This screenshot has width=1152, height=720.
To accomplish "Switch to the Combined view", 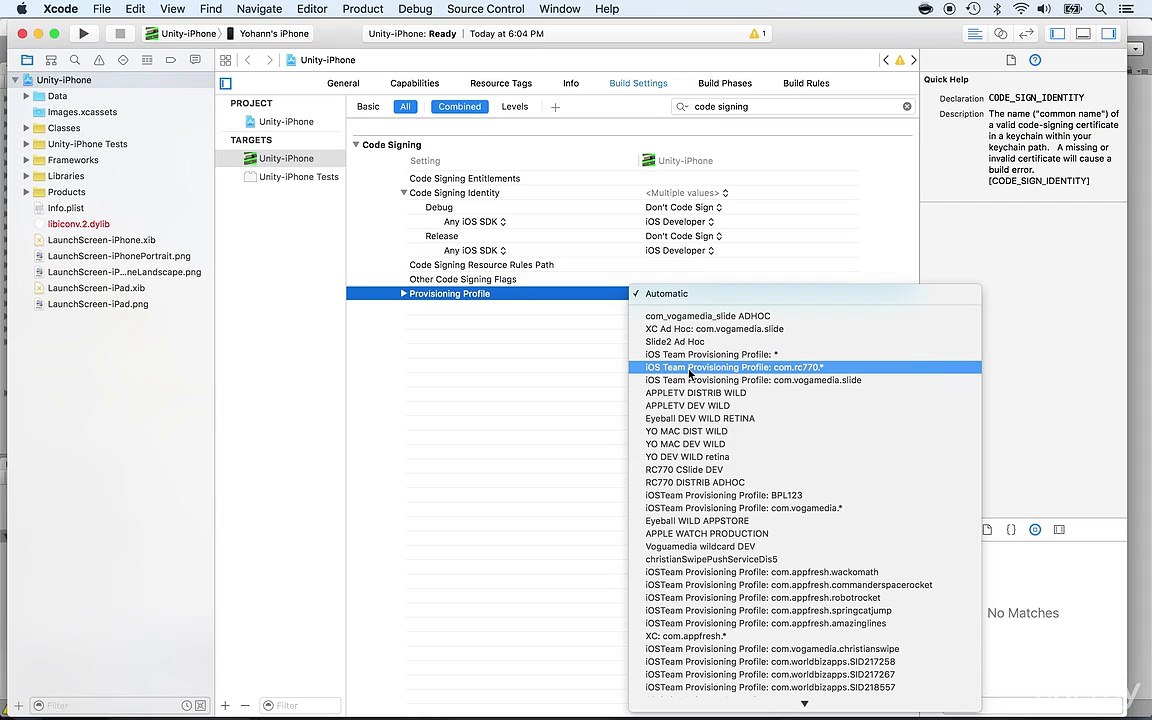I will pos(459,107).
